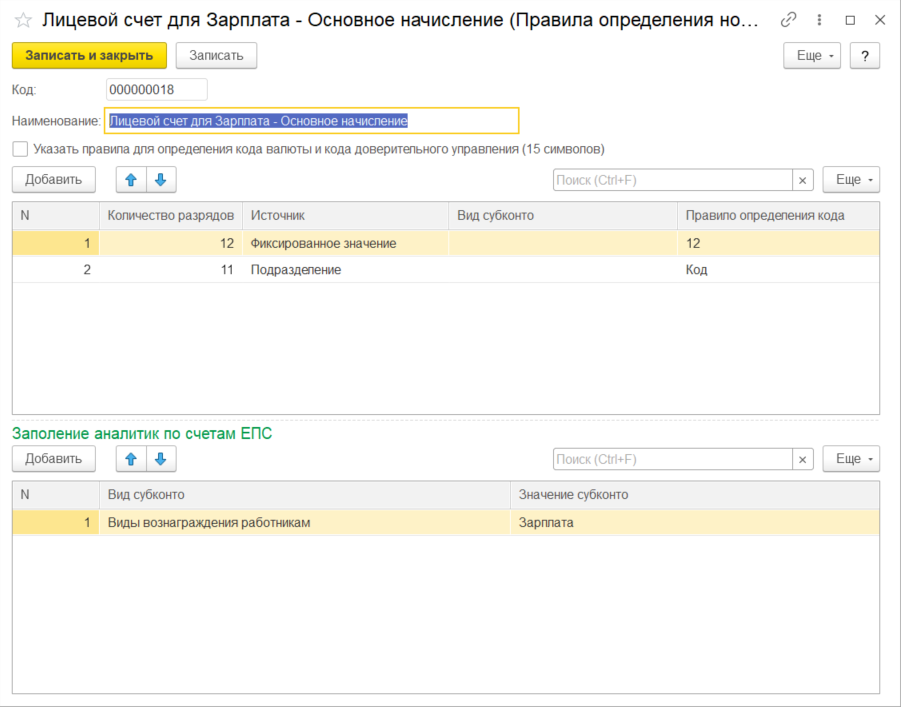Add this form to favorites with star icon
Viewport: 901px width, 707px height.
click(x=22, y=21)
